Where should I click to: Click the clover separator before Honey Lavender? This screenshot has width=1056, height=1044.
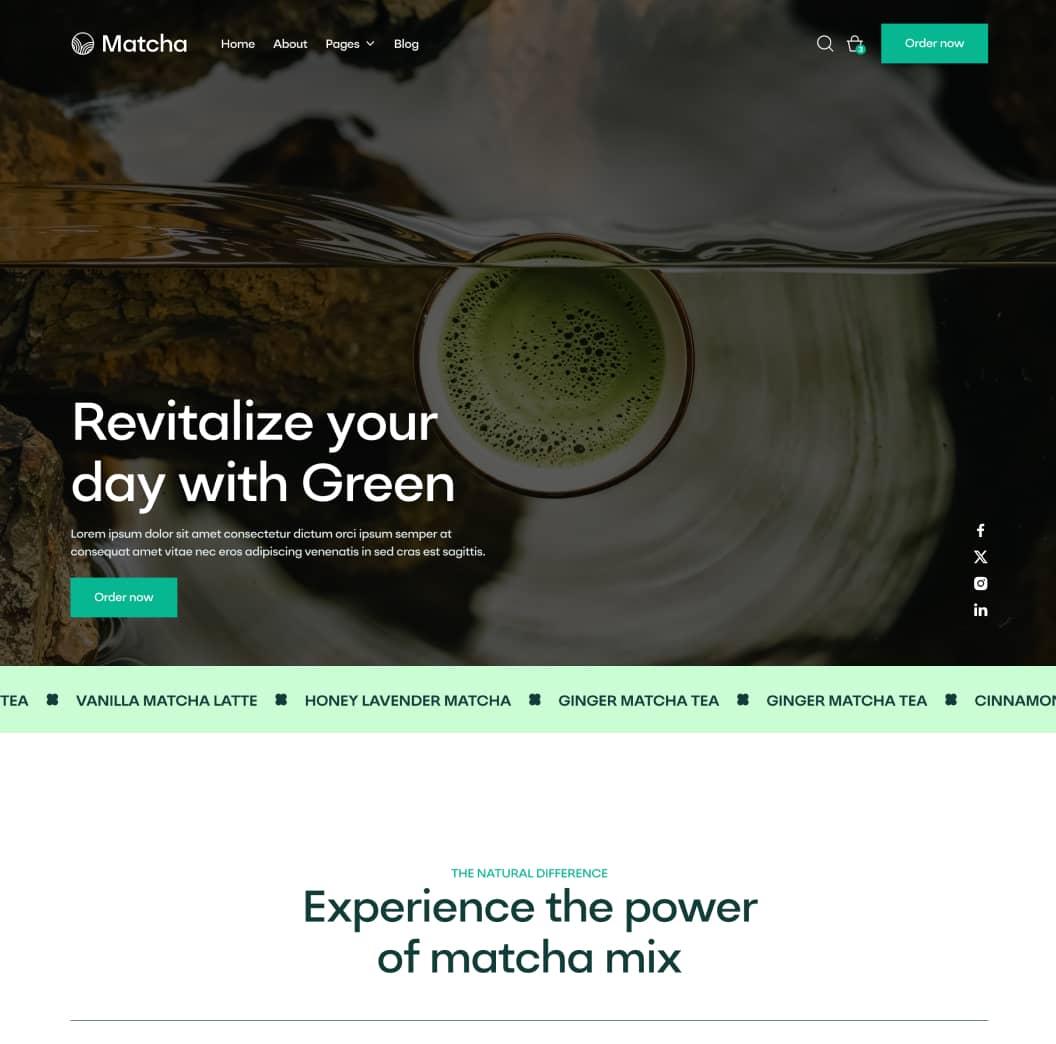coord(281,700)
